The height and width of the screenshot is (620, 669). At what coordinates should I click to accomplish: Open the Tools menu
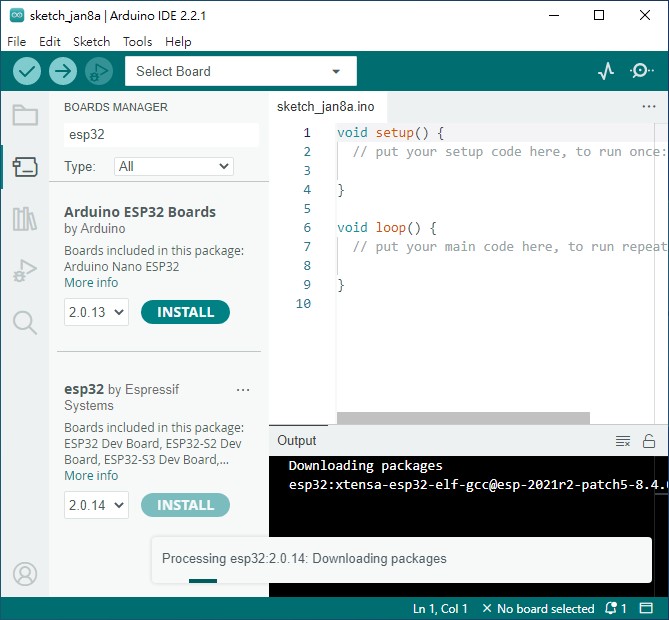(137, 42)
